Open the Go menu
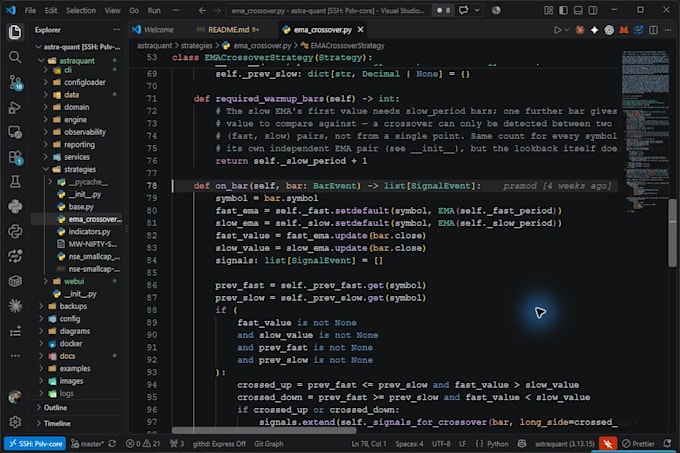This screenshot has width=680, height=453. (x=134, y=10)
